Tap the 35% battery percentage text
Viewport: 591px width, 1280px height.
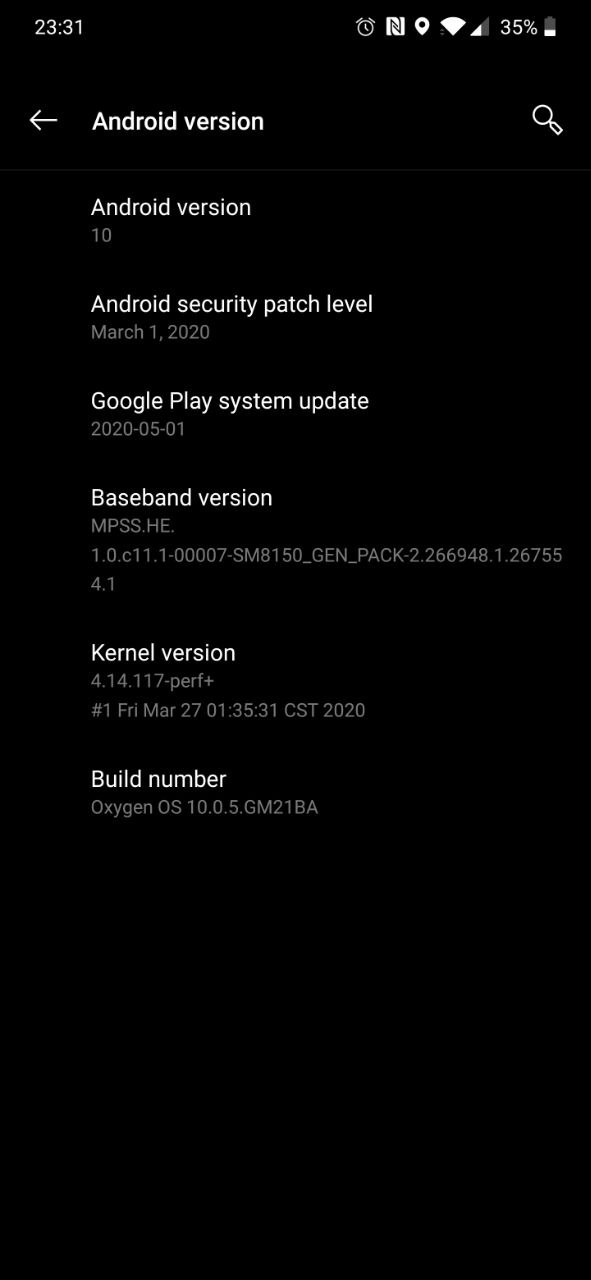coord(518,27)
